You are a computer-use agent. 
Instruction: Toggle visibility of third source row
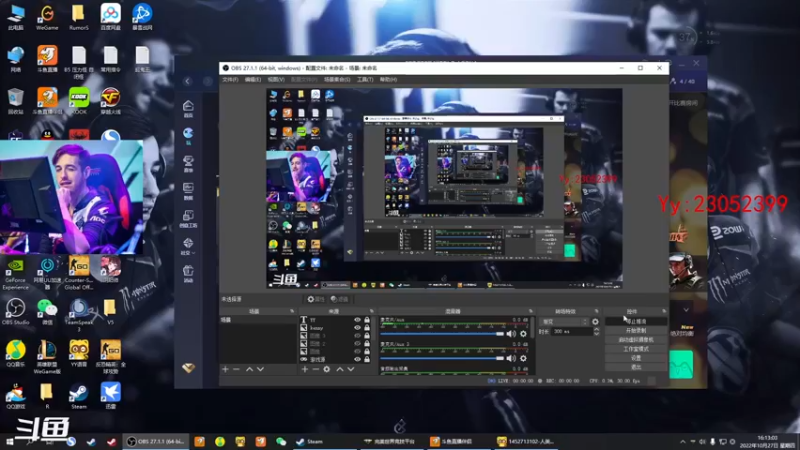357,336
